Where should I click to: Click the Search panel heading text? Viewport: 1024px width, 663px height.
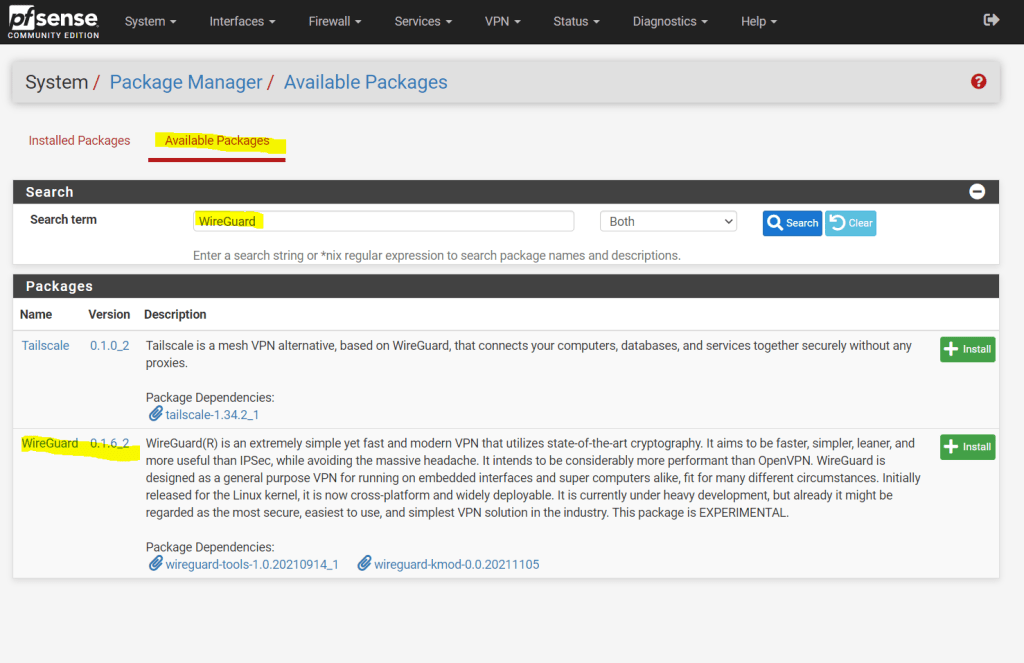[x=49, y=192]
